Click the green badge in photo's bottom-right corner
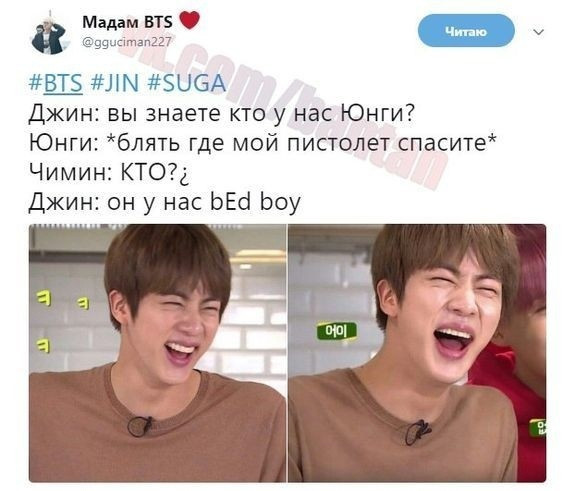This screenshot has width=563, height=491. click(538, 427)
